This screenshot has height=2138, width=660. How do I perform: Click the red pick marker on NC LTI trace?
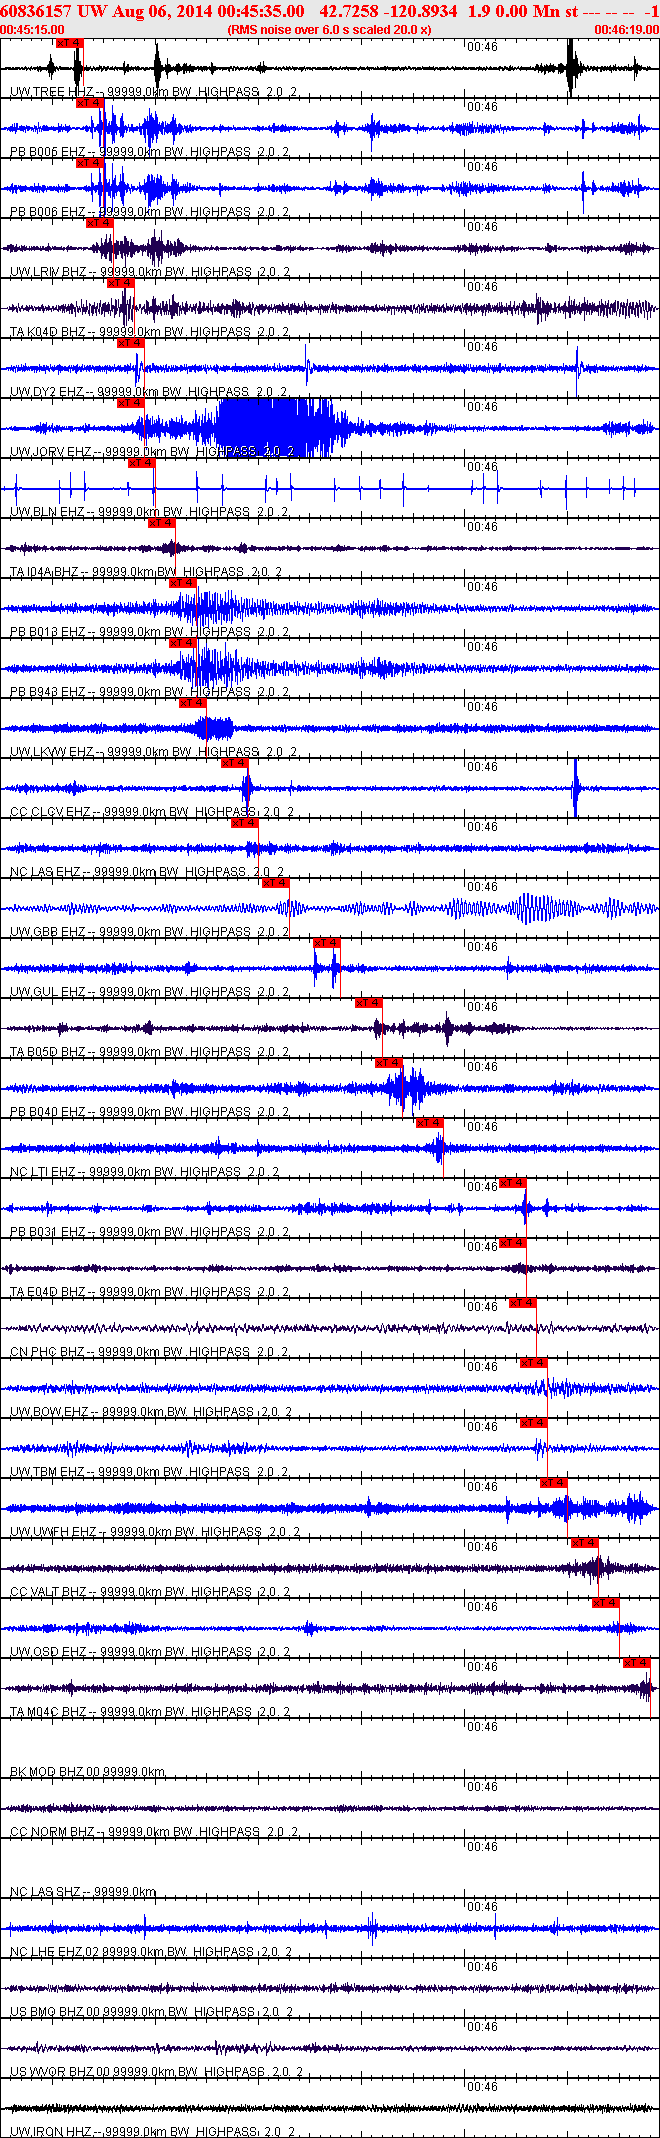(431, 1123)
